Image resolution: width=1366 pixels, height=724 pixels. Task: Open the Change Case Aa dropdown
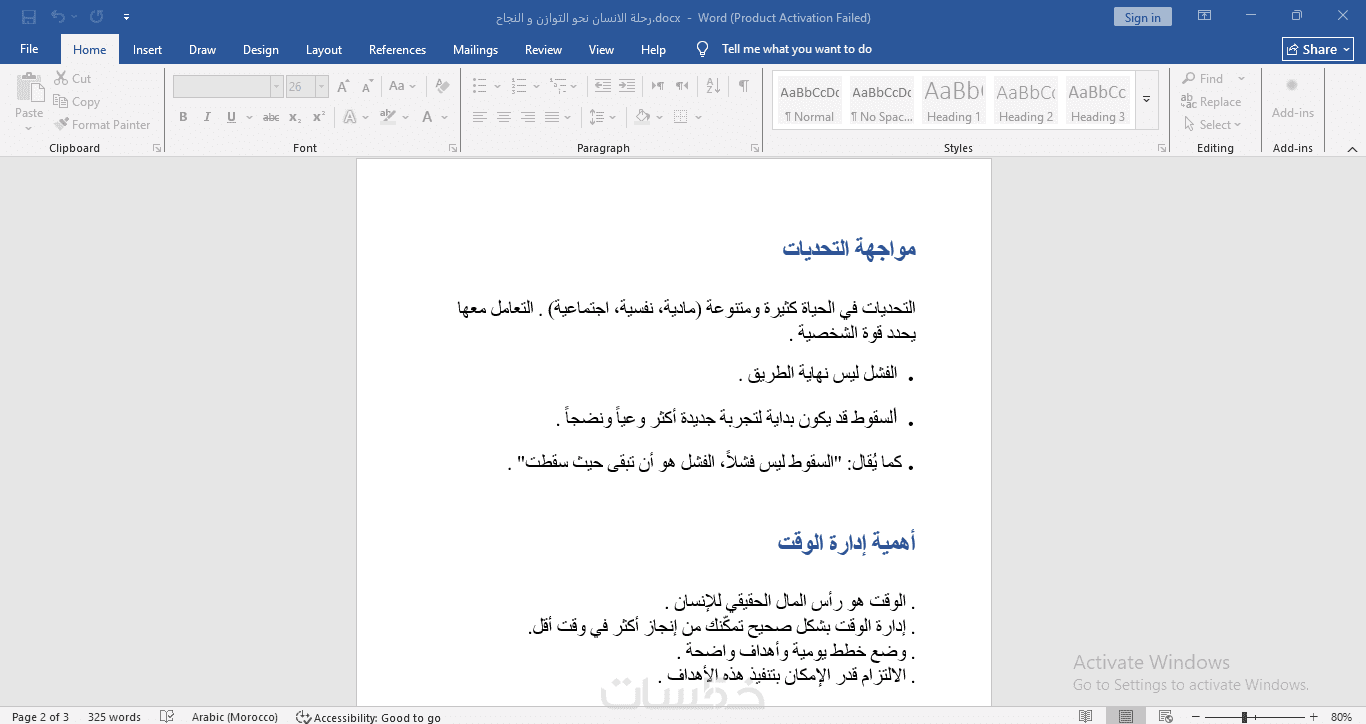(x=403, y=87)
